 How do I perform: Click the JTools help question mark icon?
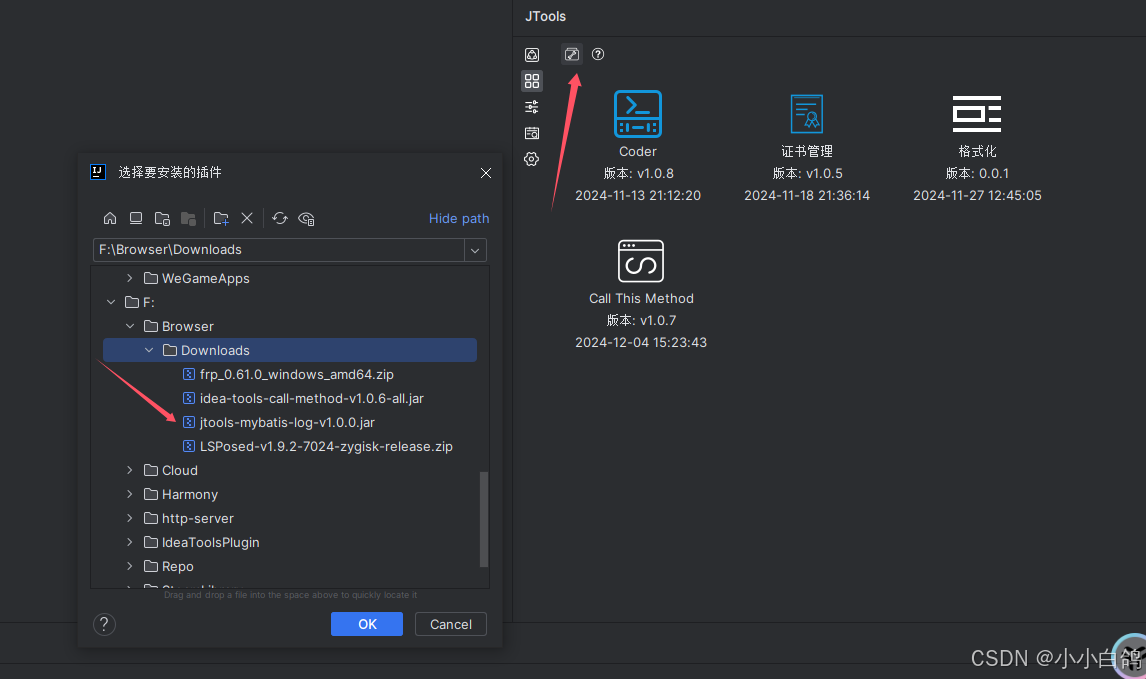598,54
